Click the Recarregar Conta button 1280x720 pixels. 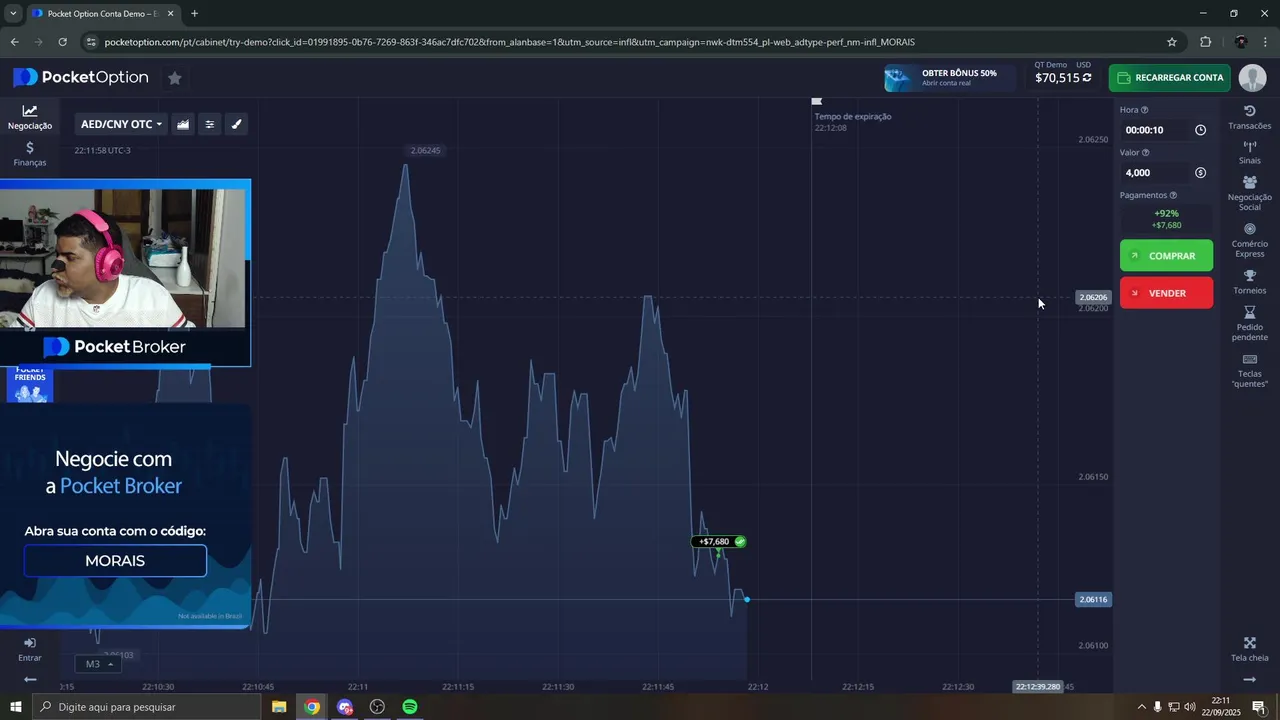[1170, 78]
